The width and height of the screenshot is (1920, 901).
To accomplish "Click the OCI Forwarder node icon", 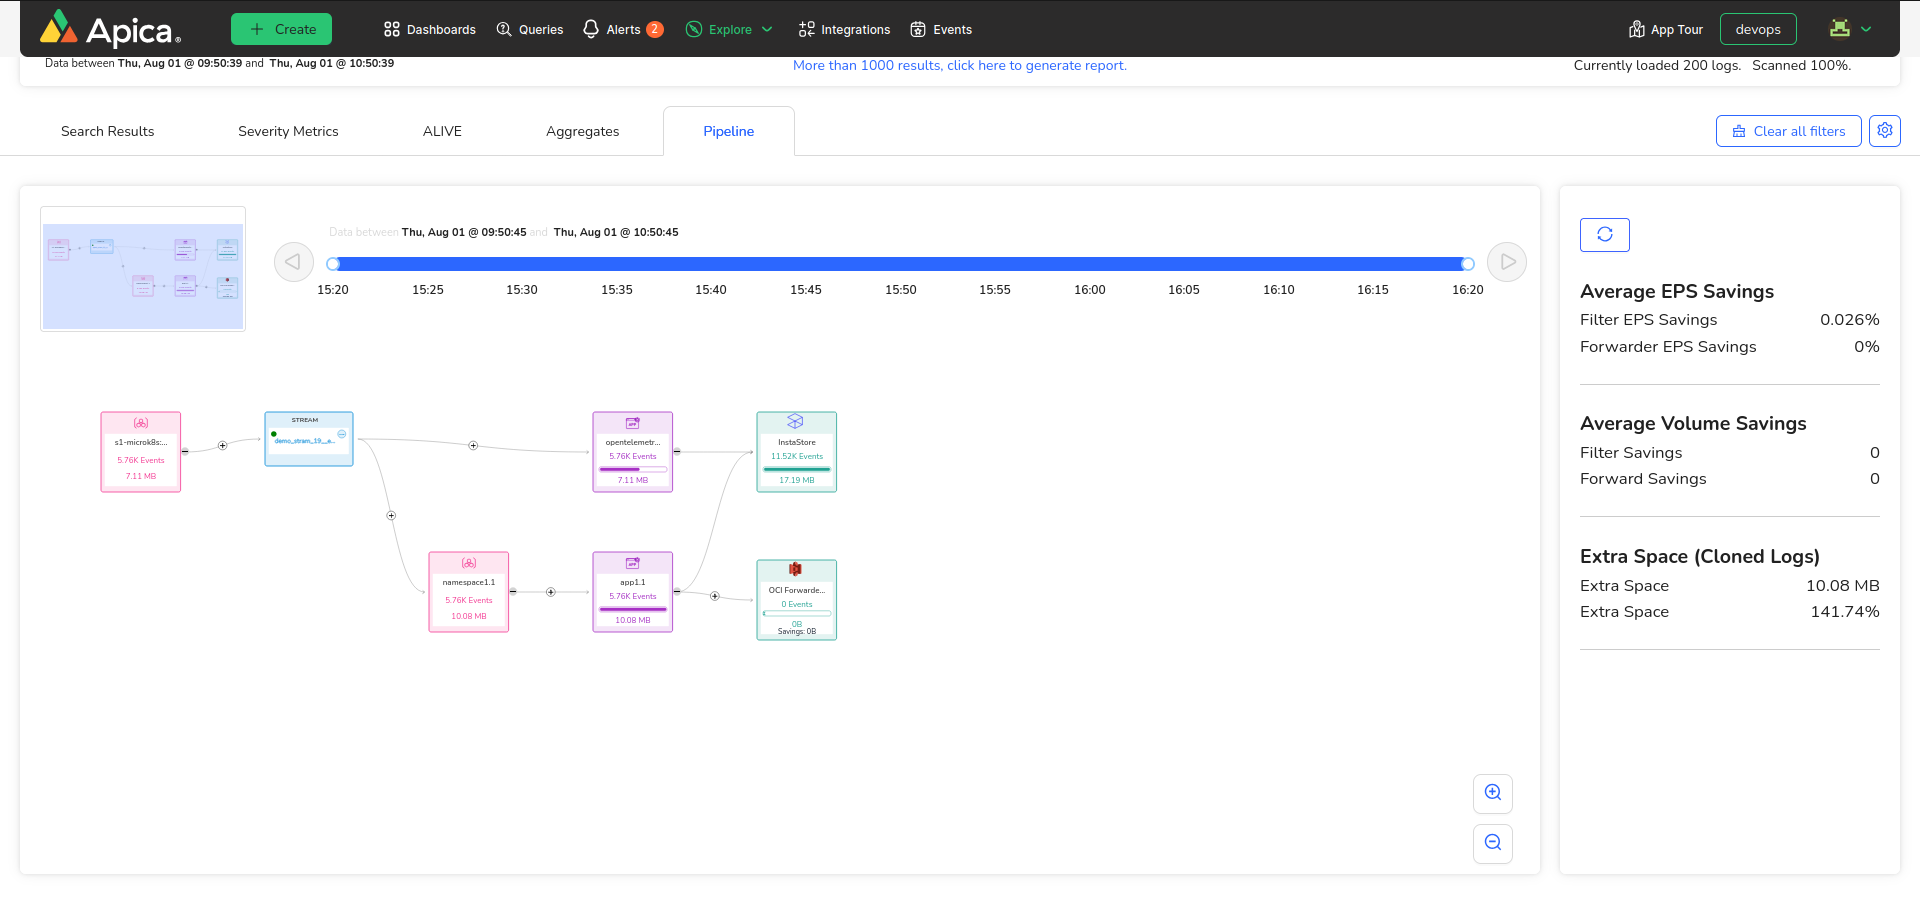I will [795, 569].
